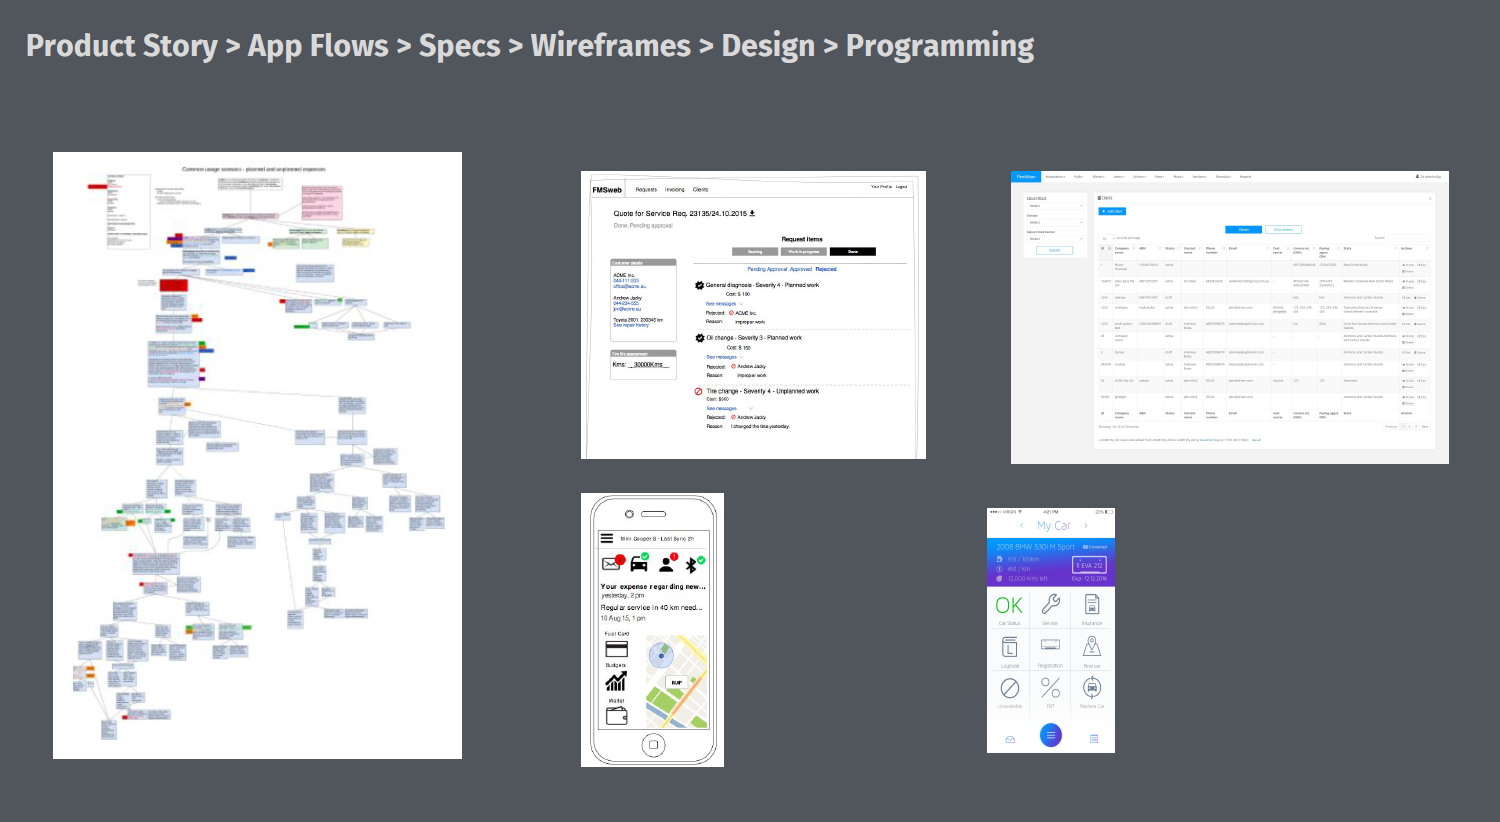The width and height of the screenshot is (1500, 822).
Task: Open the Requests menu in FMSweb
Action: pyautogui.click(x=646, y=189)
